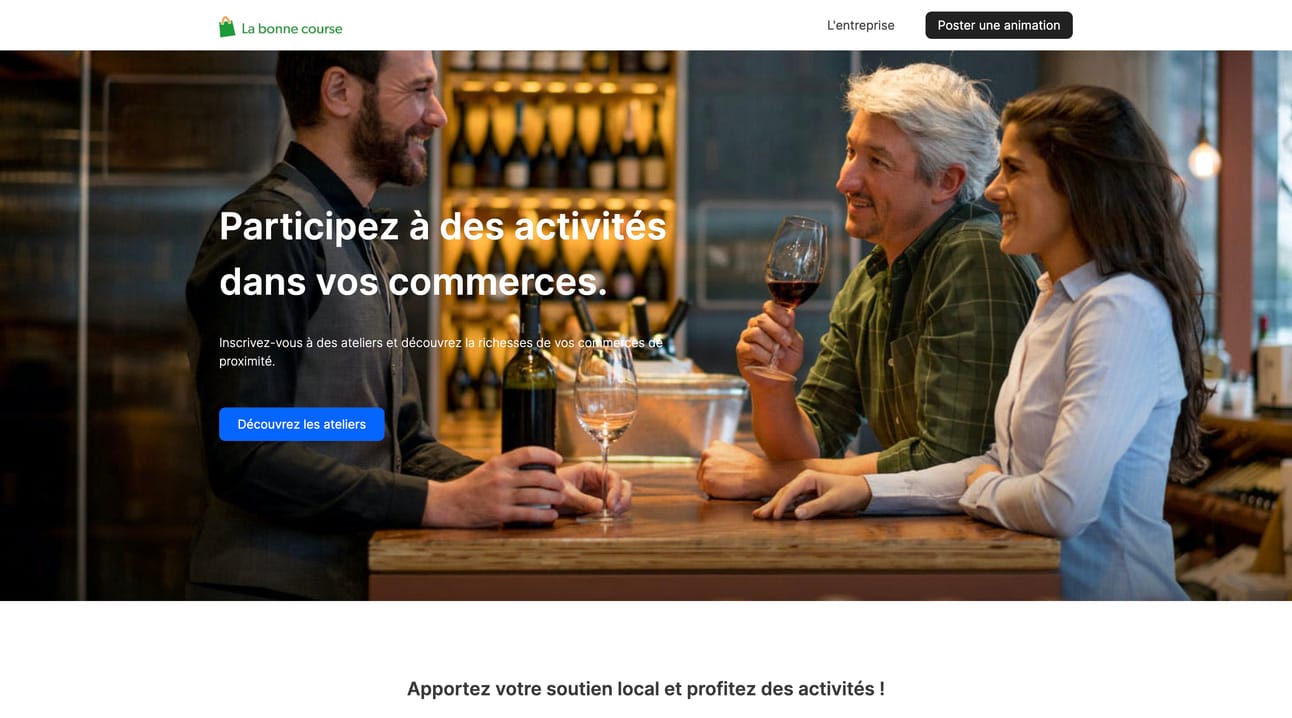Viewport: 1292px width, 718px height.
Task: Click the subtitle starting with Inscrivez-vous
Action: (440, 351)
